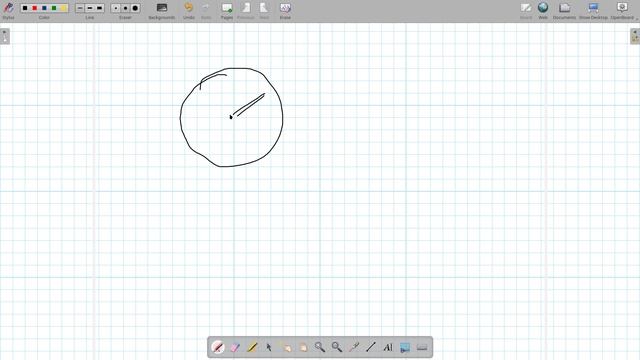Pick the black pen color
This screenshot has height=360, width=640.
(x=25, y=8)
